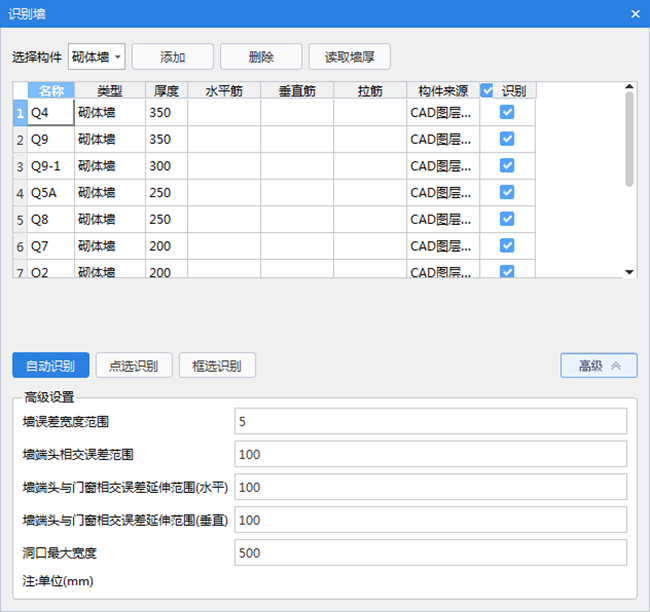Viewport: 650px width, 612px height.
Task: Uncheck the 识别 checkbox for Q4
Action: click(507, 113)
